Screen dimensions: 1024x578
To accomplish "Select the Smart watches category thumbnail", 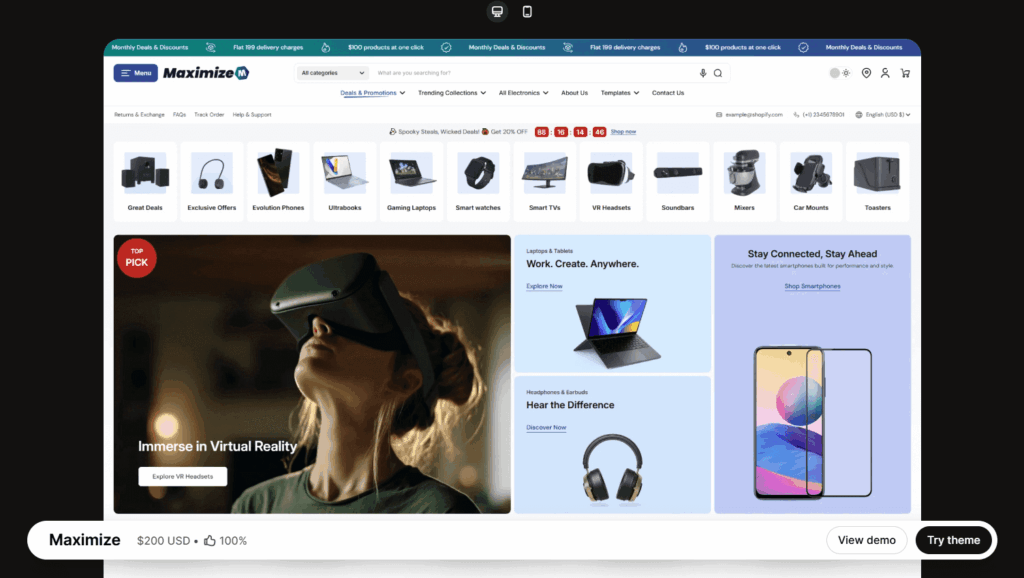I will pos(478,181).
